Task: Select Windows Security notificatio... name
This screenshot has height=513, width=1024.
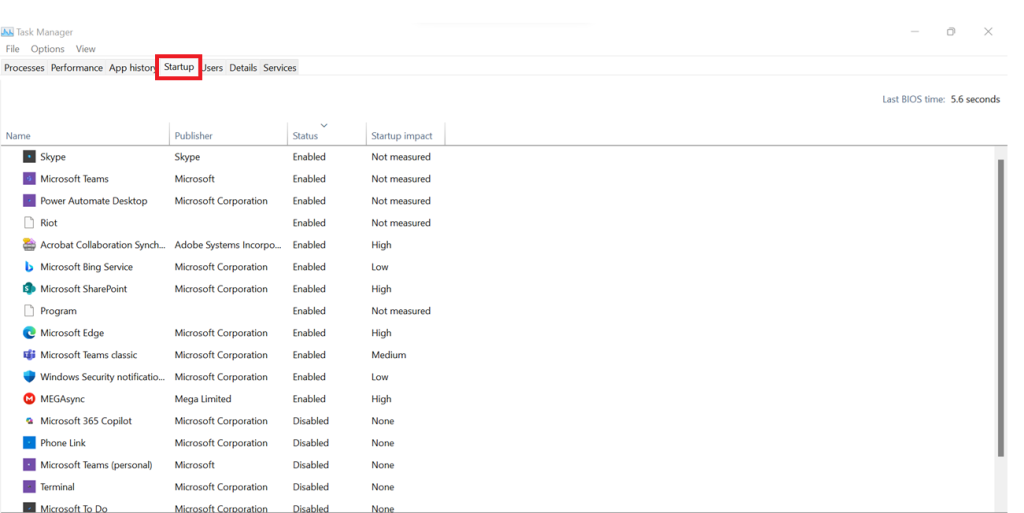Action: (103, 377)
